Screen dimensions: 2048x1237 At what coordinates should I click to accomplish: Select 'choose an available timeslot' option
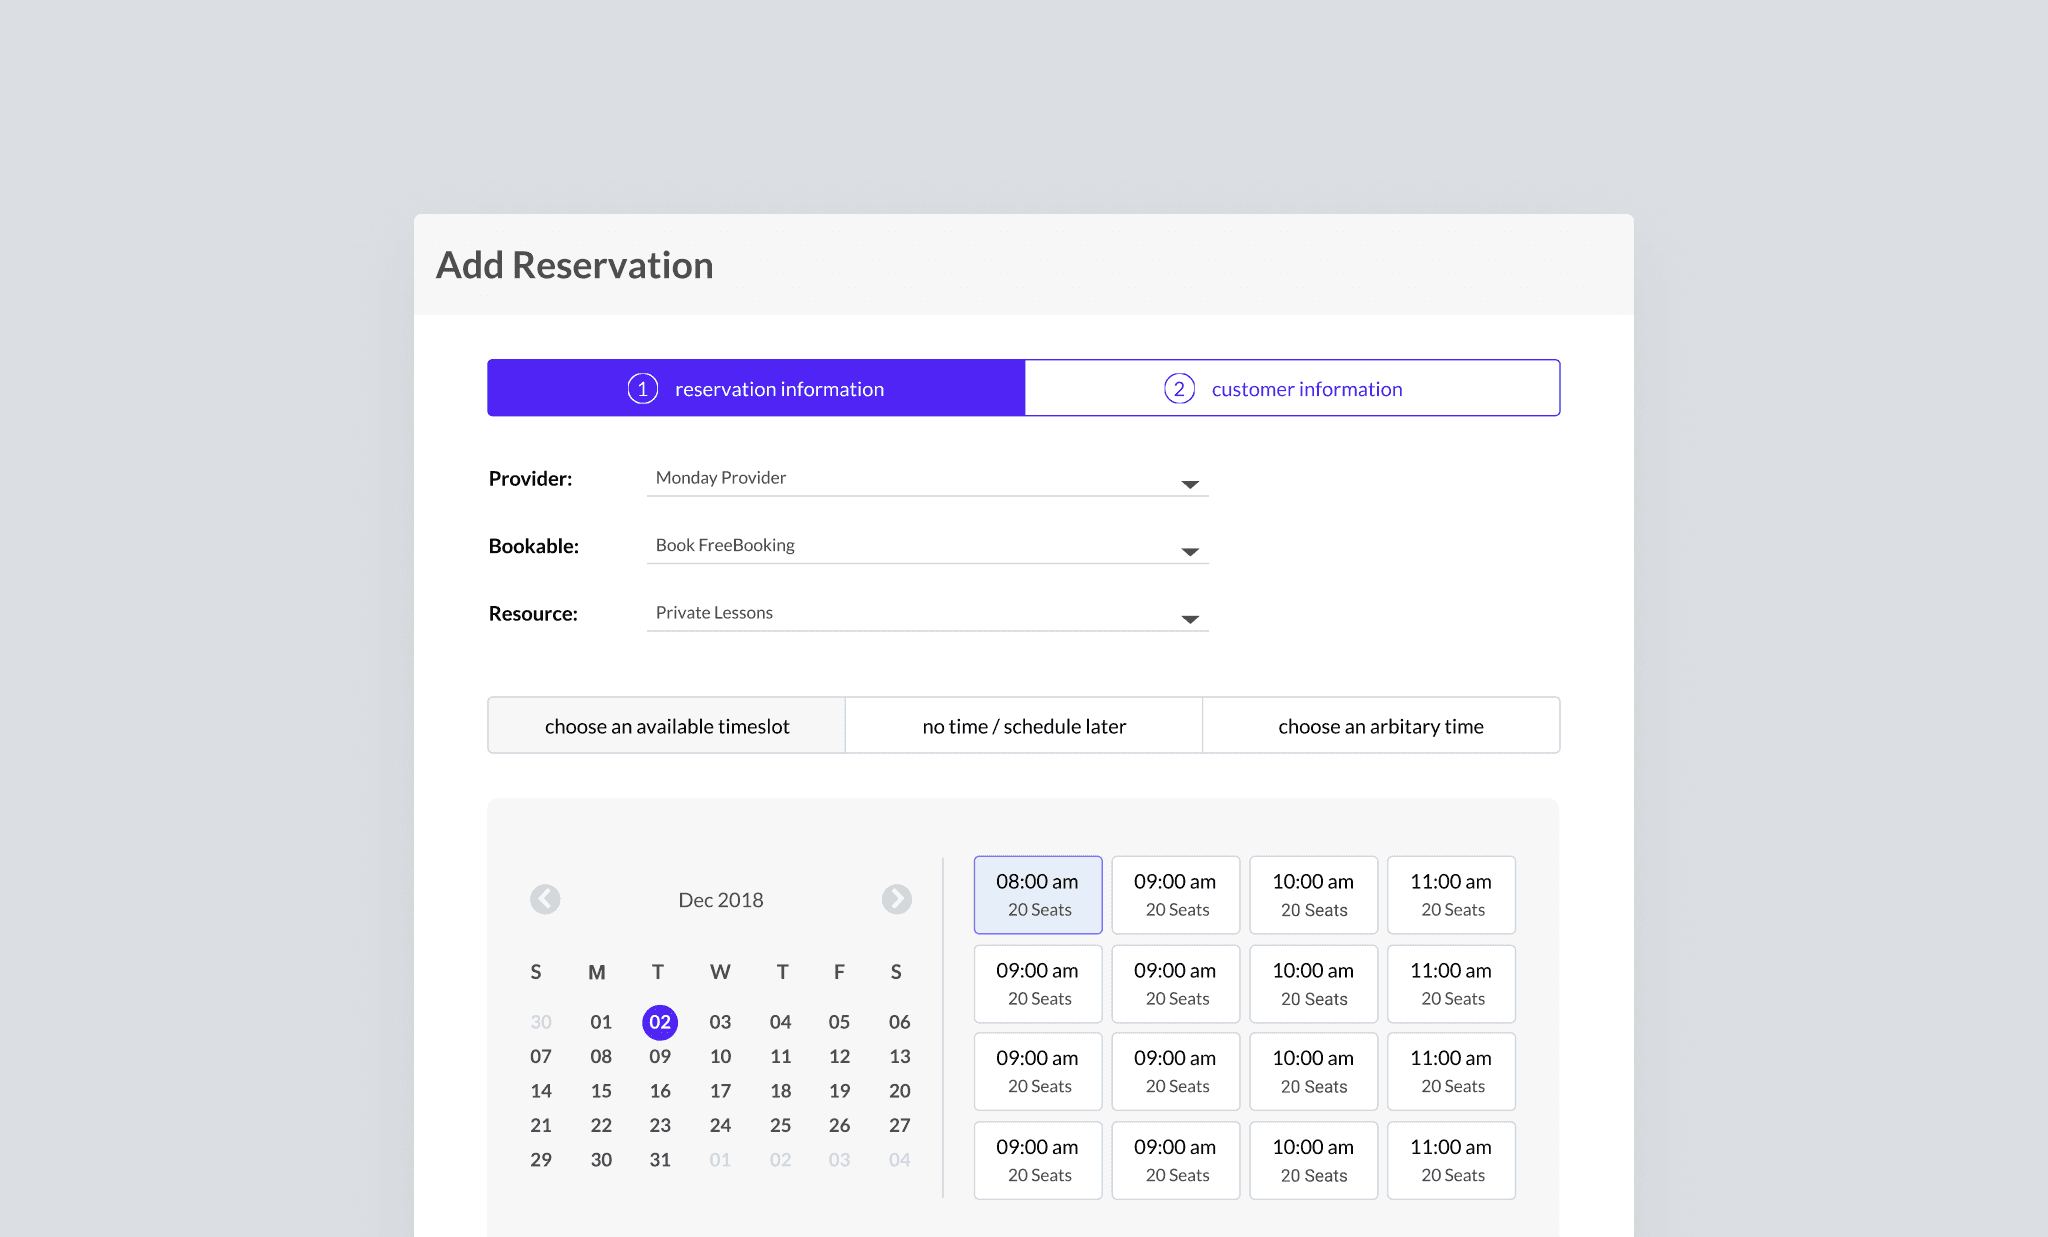[x=667, y=726]
